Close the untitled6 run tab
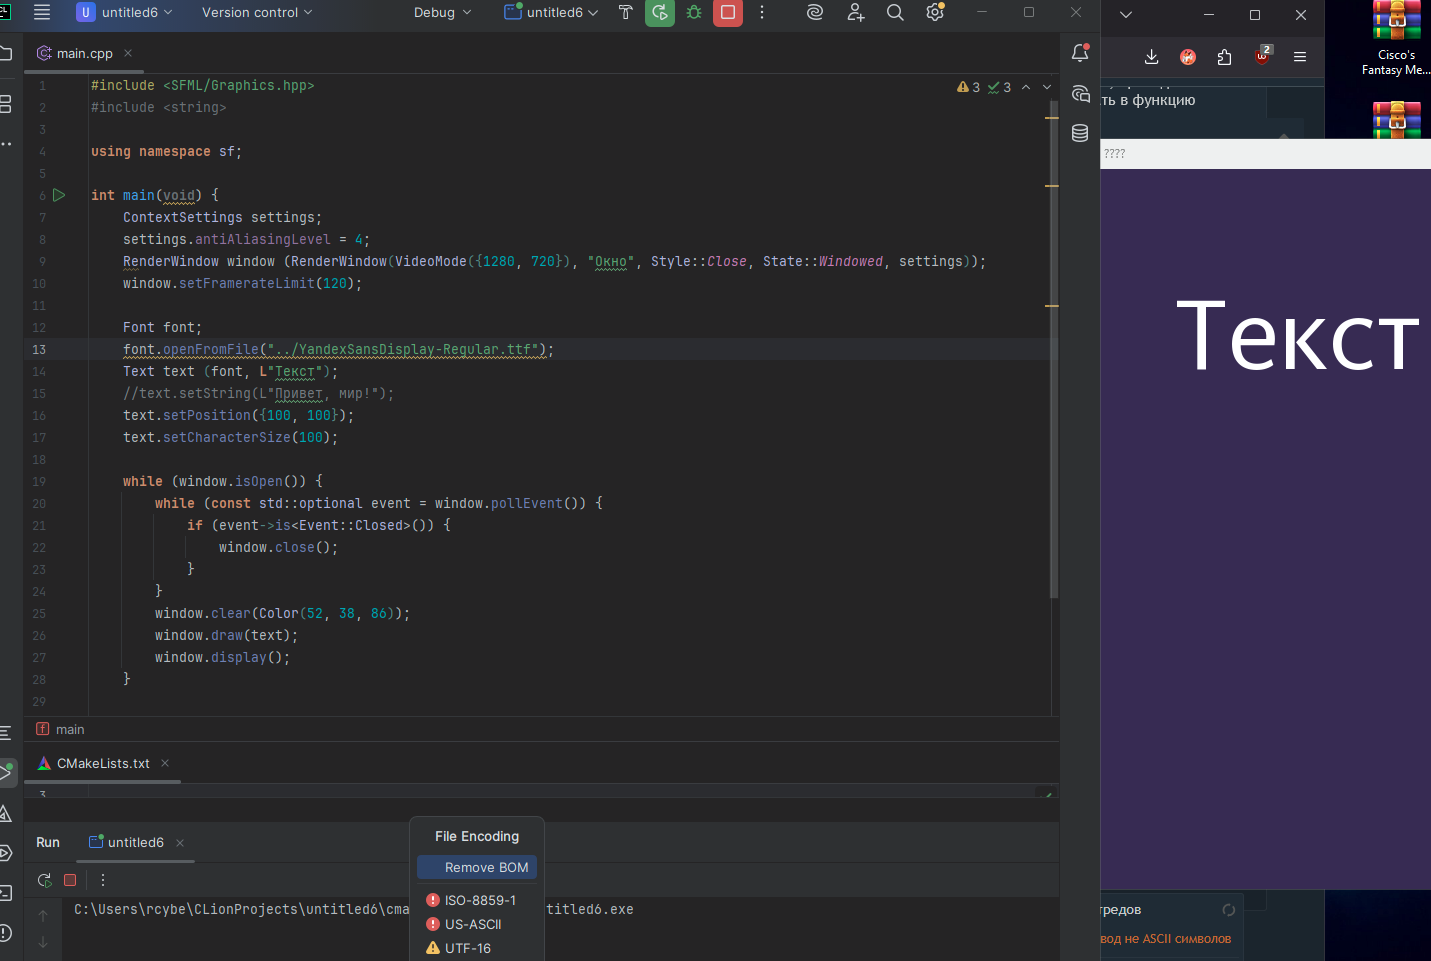Viewport: 1431px width, 961px height. pyautogui.click(x=180, y=843)
